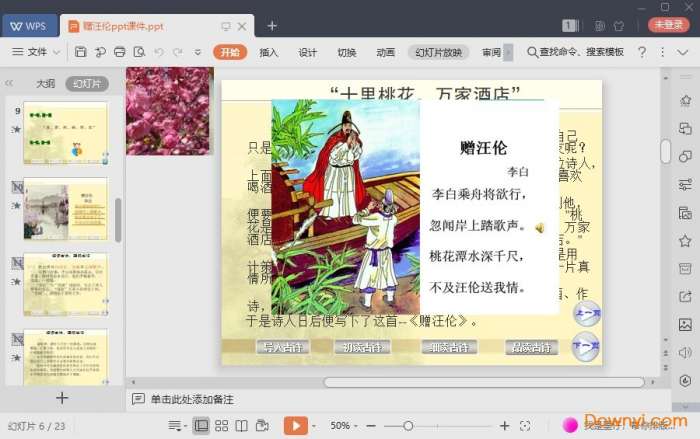This screenshot has width=700, height=439.
Task: Zoom out with the minus button
Action: tap(371, 426)
